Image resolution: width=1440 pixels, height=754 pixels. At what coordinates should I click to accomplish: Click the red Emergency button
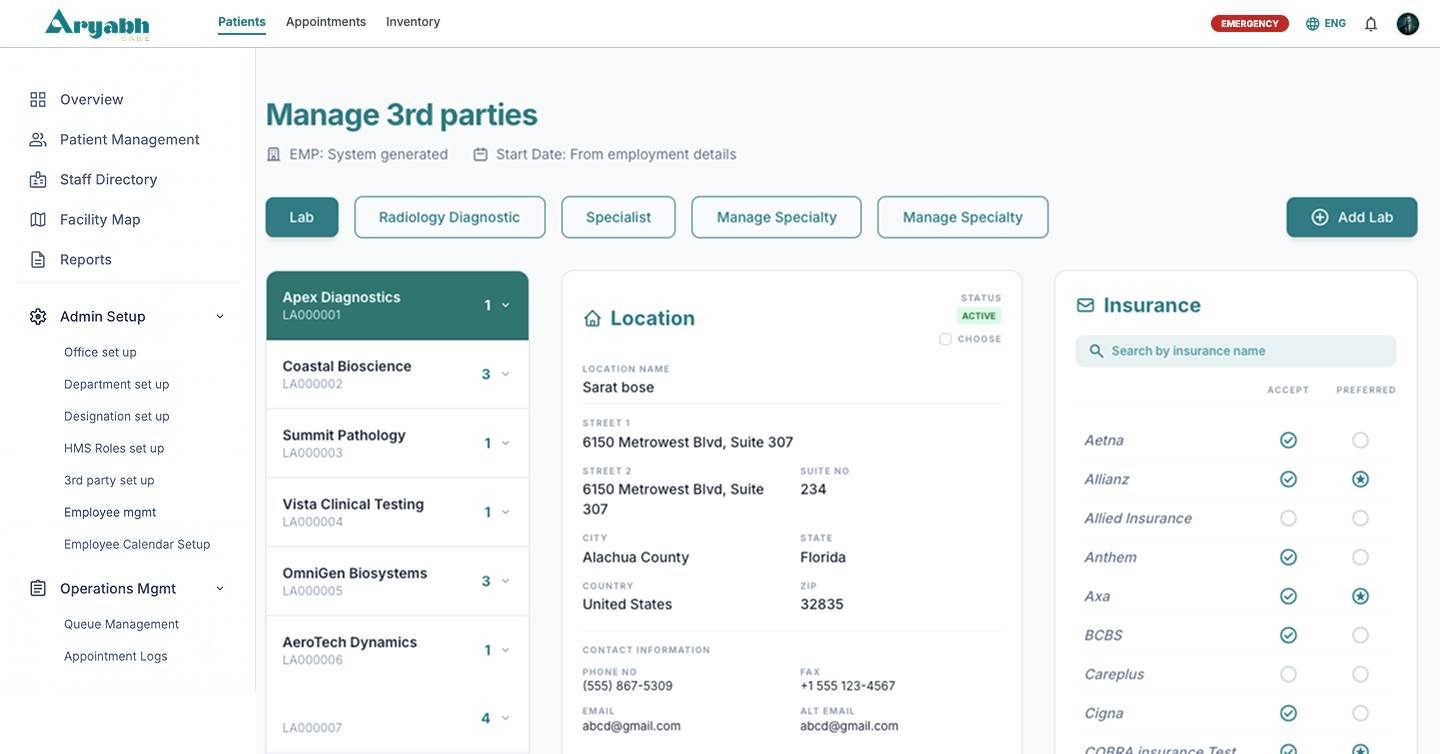(1250, 24)
